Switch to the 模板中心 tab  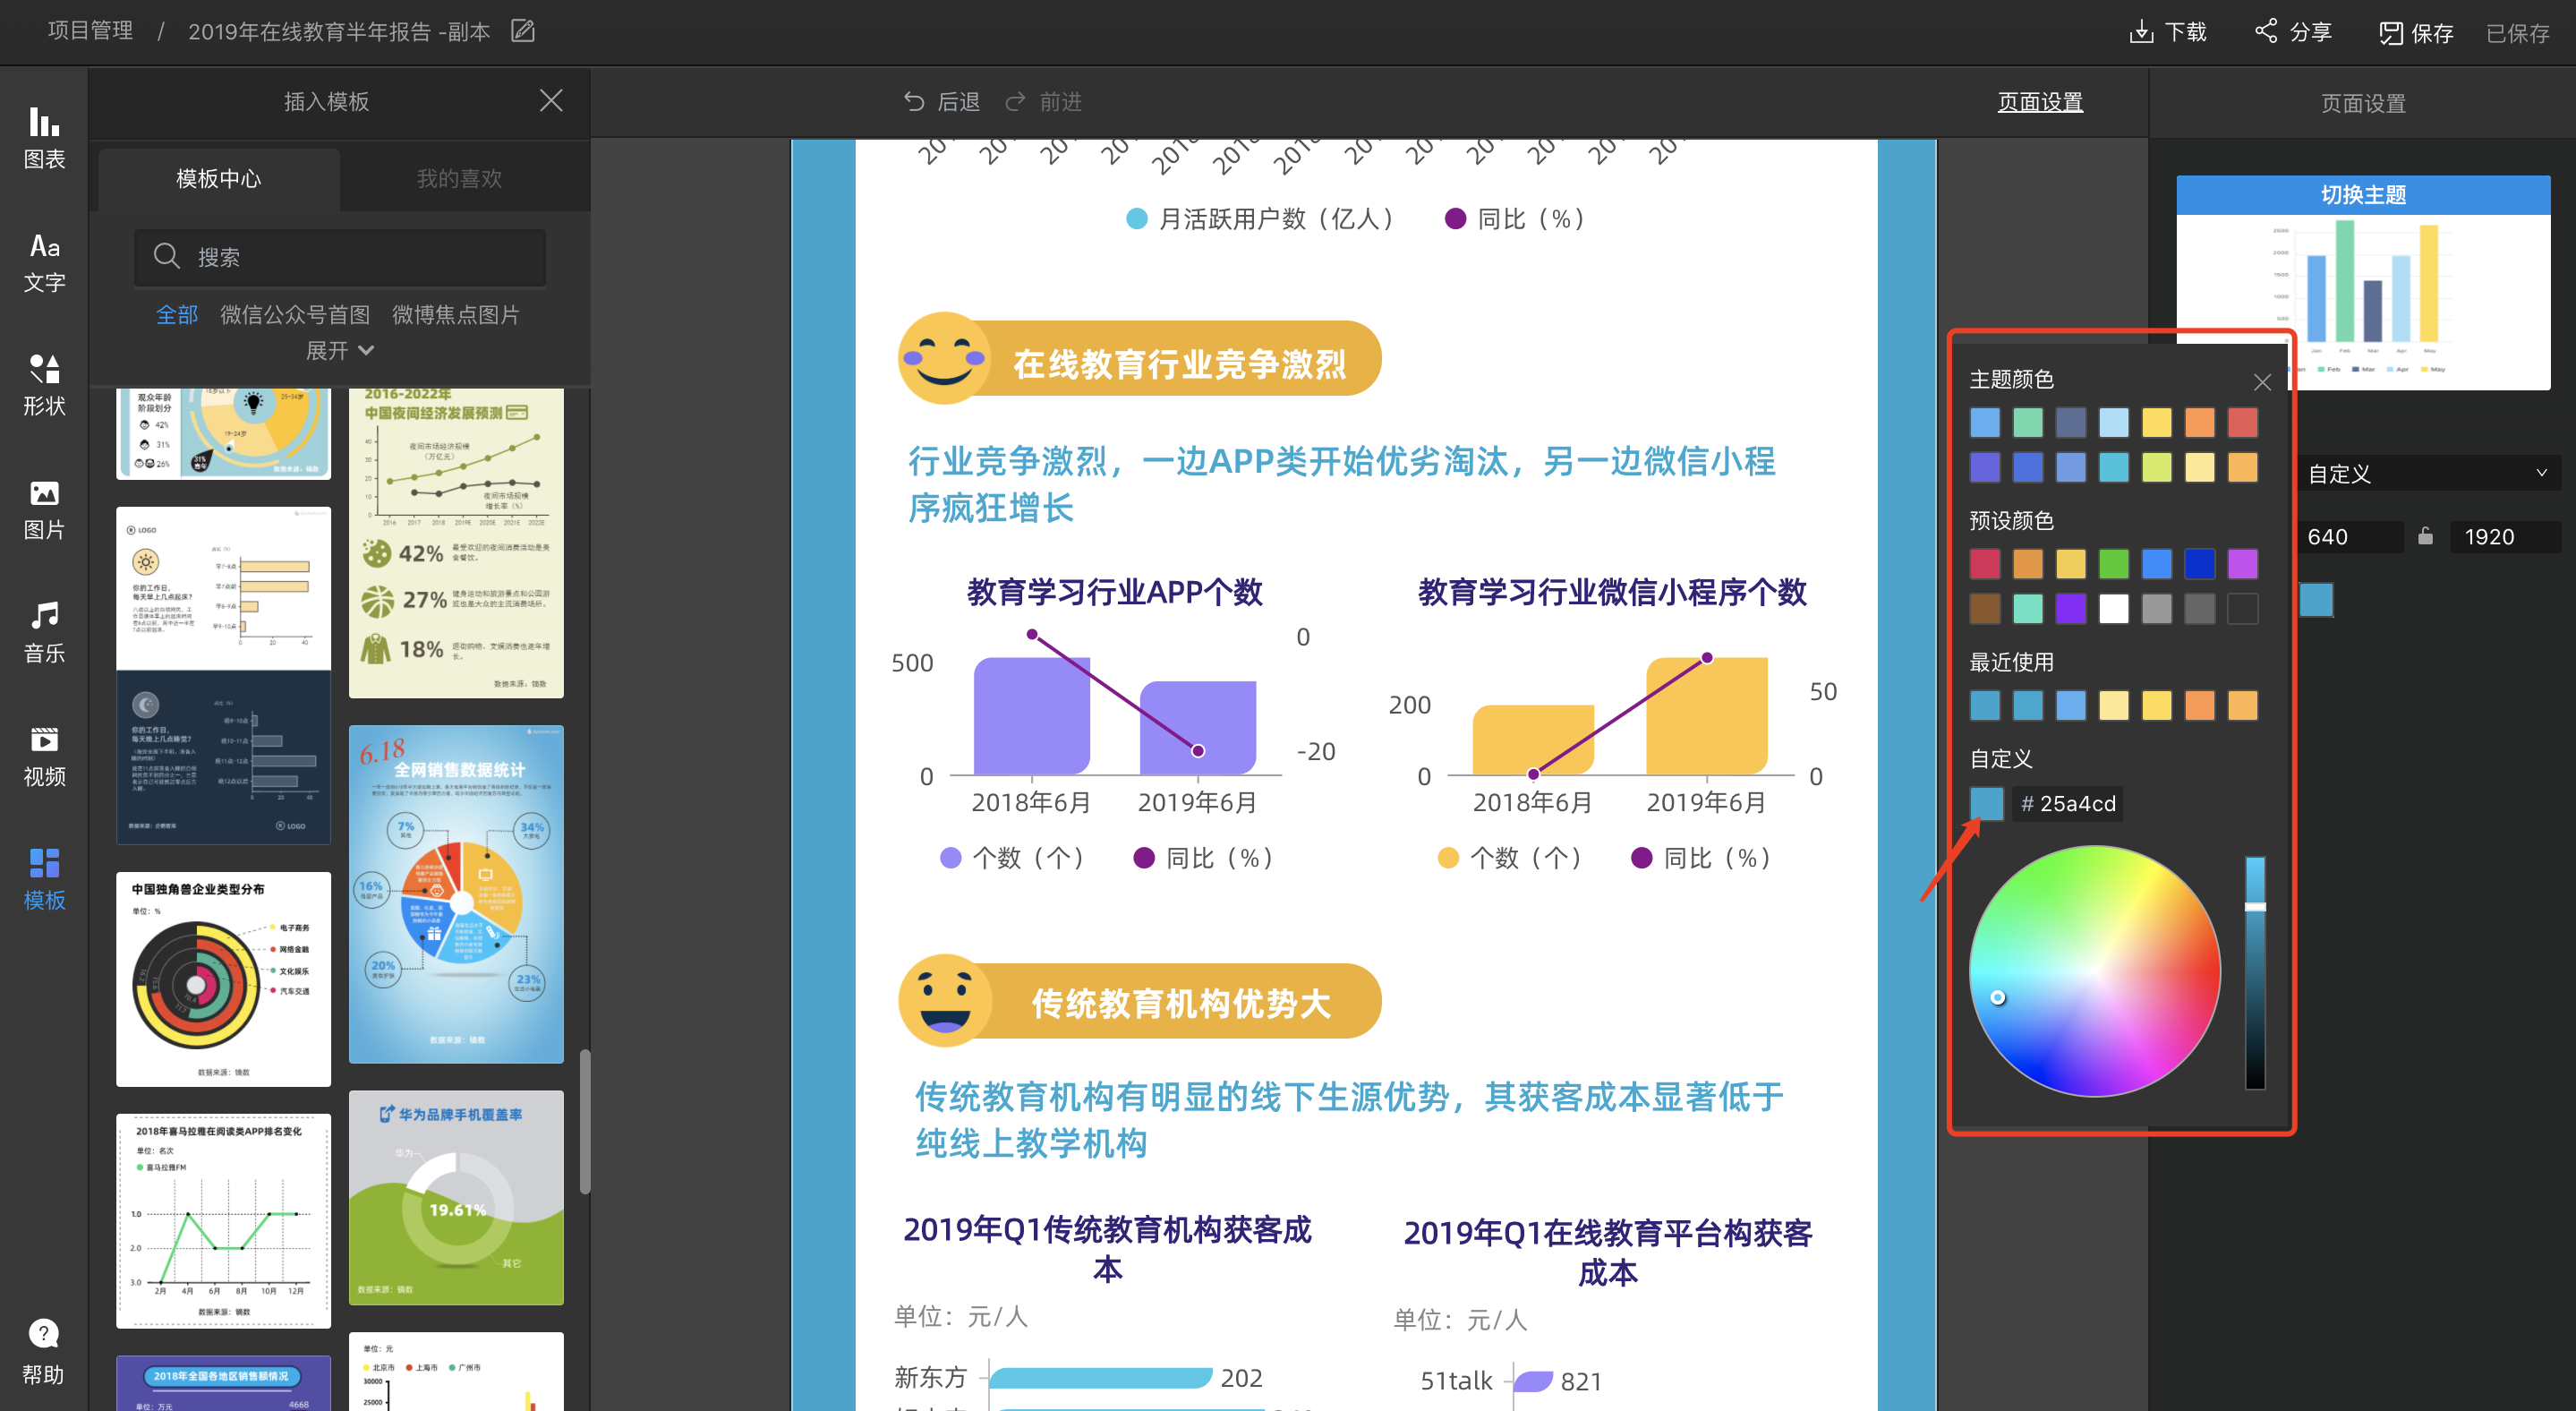pos(219,178)
